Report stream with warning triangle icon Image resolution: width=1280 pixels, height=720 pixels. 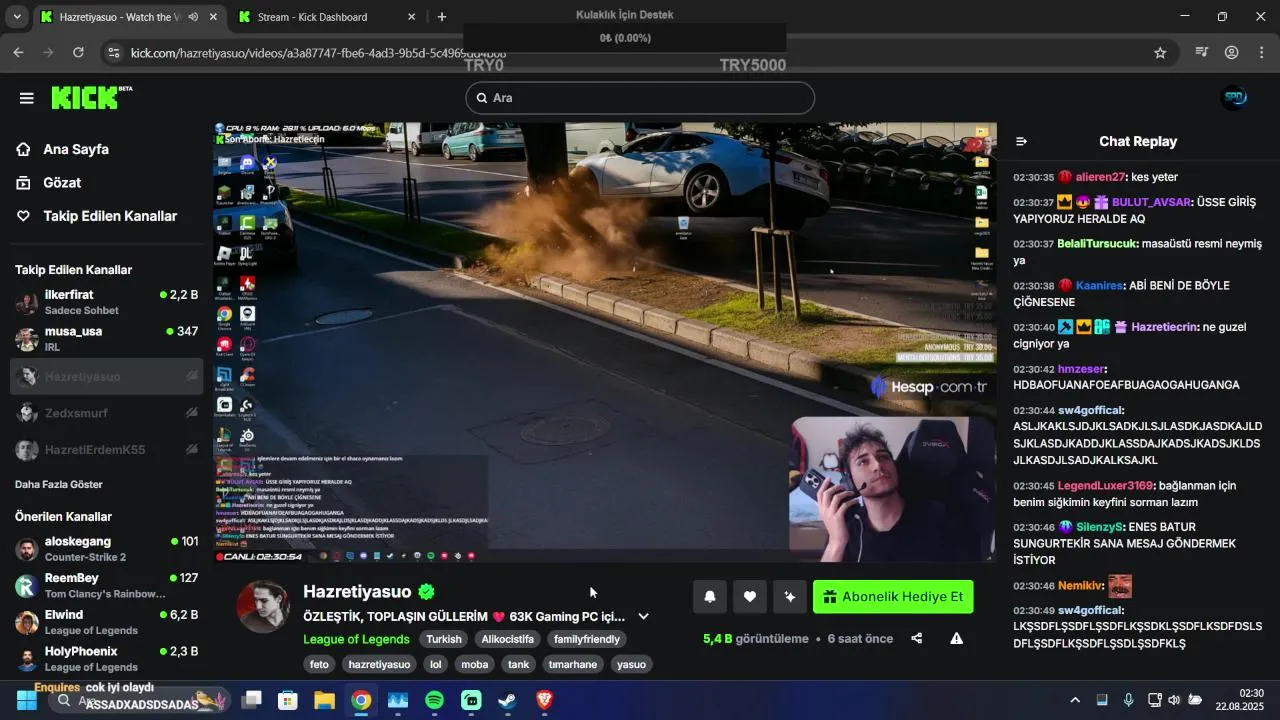[957, 638]
